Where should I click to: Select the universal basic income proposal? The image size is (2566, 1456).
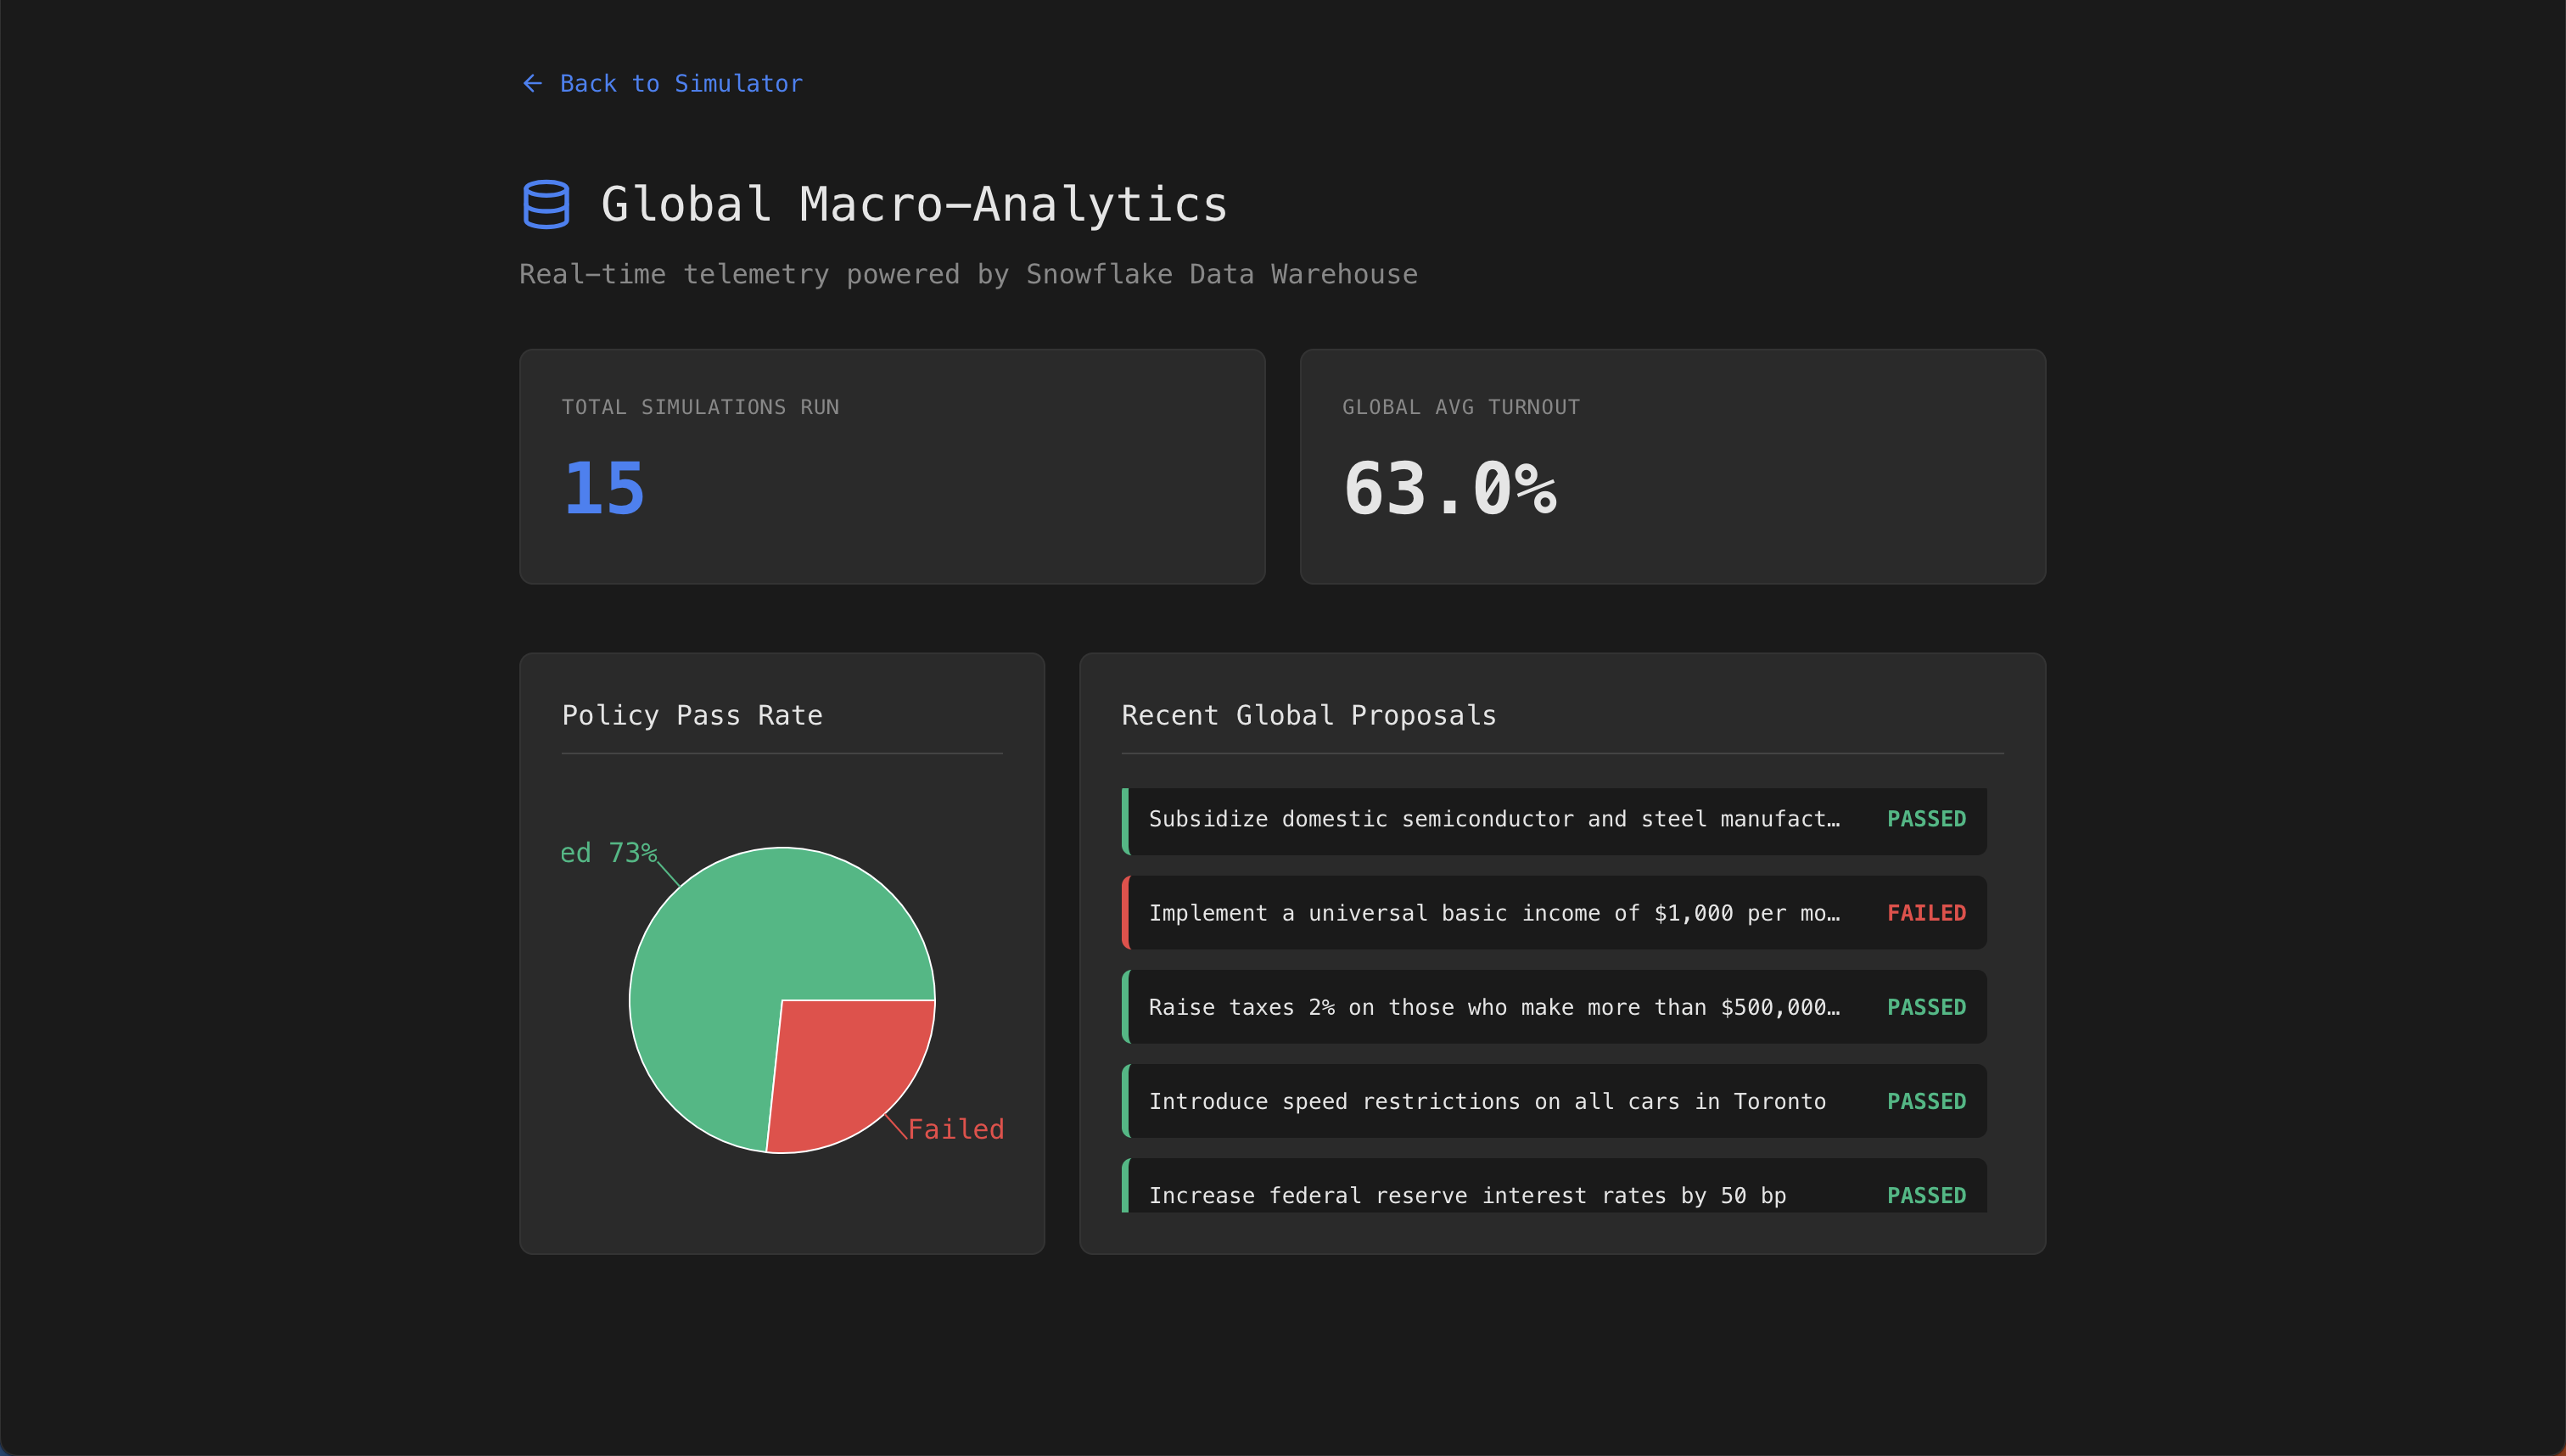(x=1493, y=913)
